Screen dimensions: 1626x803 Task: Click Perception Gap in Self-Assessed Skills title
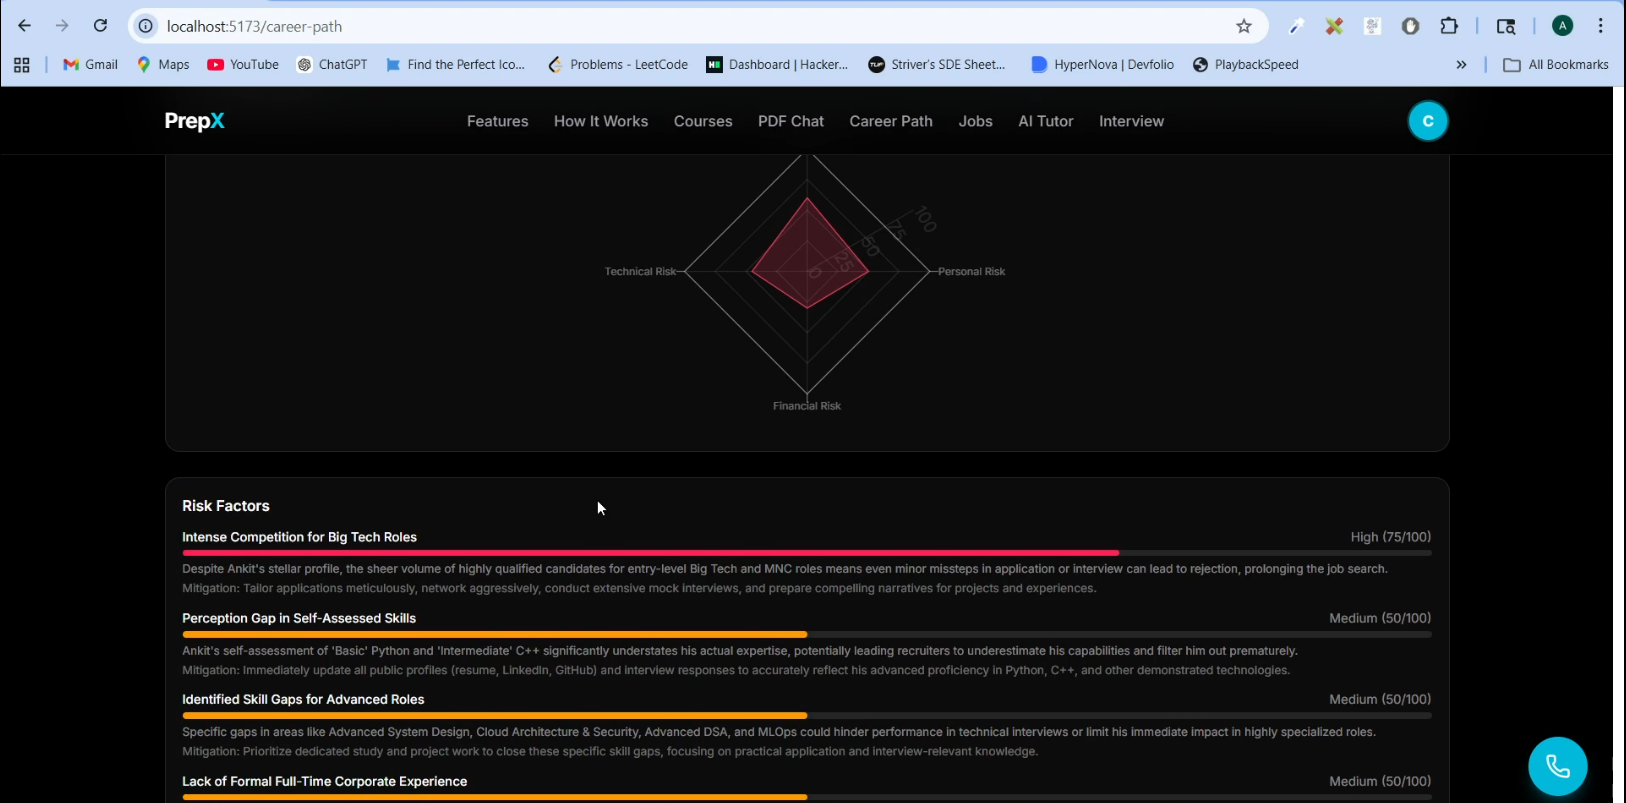(x=299, y=618)
